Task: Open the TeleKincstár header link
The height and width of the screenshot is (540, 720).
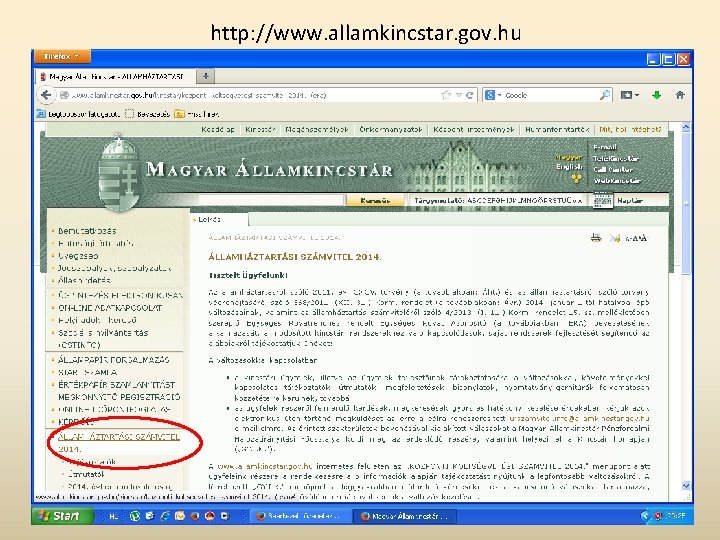Action: tap(616, 158)
